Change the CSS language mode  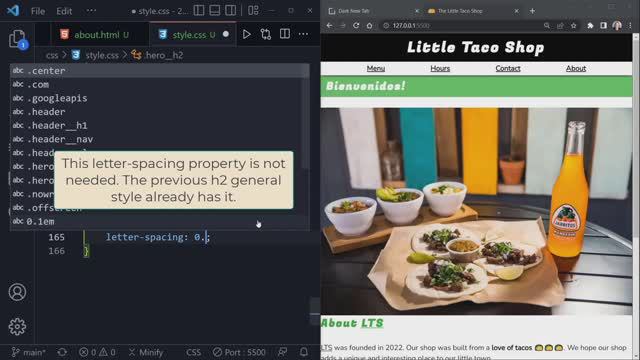193,352
